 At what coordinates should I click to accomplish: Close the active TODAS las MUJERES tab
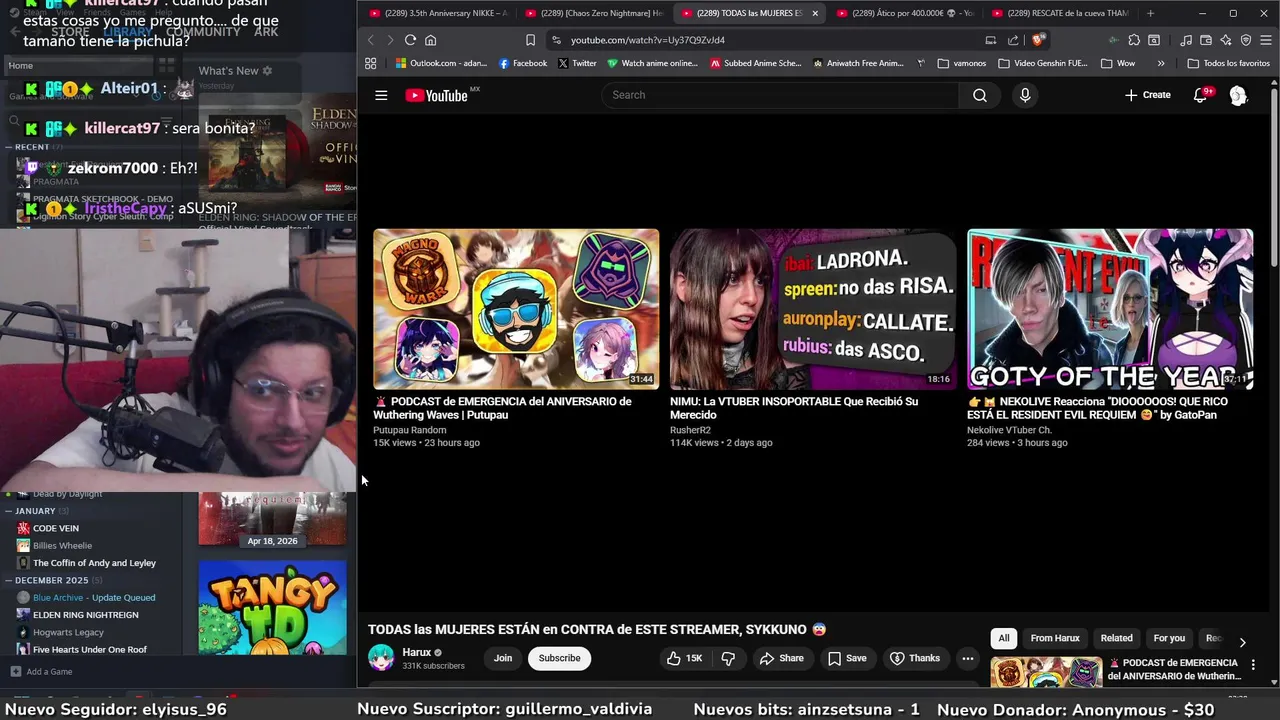tap(815, 13)
